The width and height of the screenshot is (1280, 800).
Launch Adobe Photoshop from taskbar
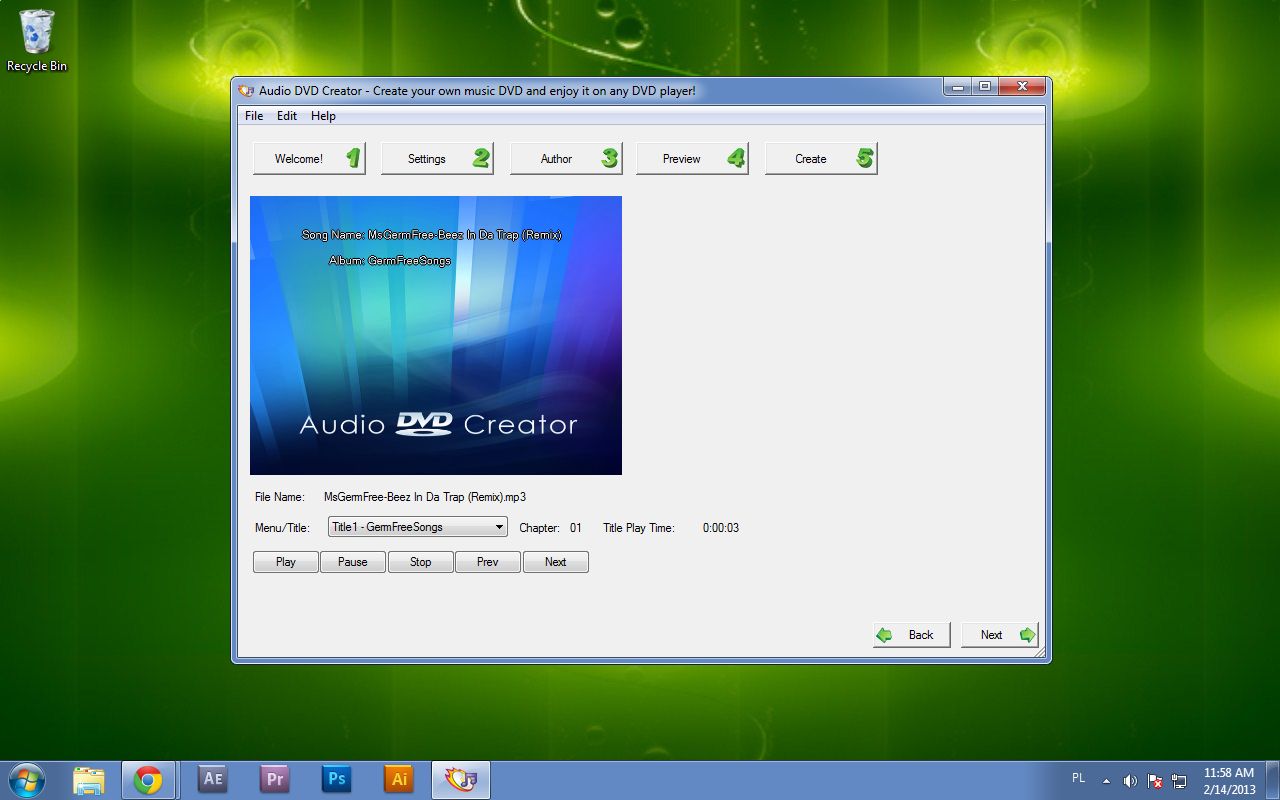click(336, 780)
